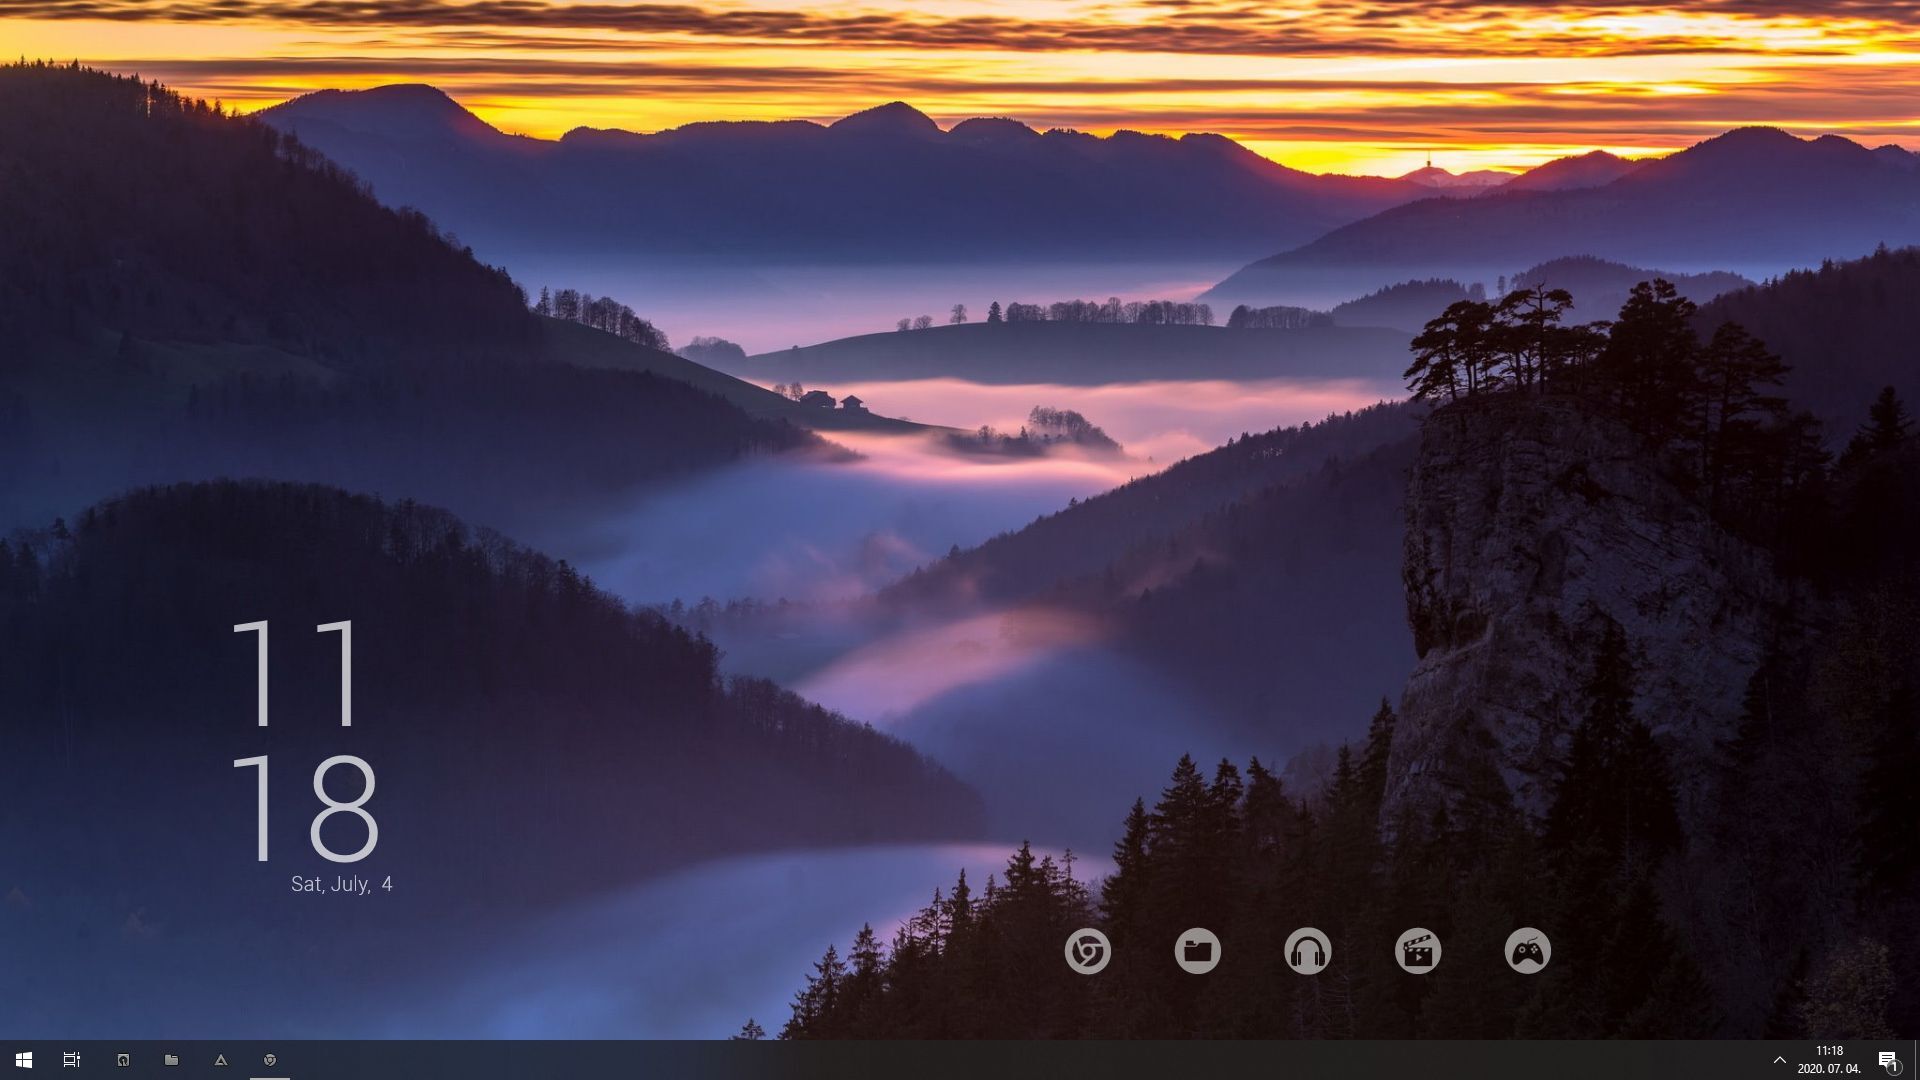
Task: Launch the clapperboard video shortcut
Action: [x=1417, y=951]
